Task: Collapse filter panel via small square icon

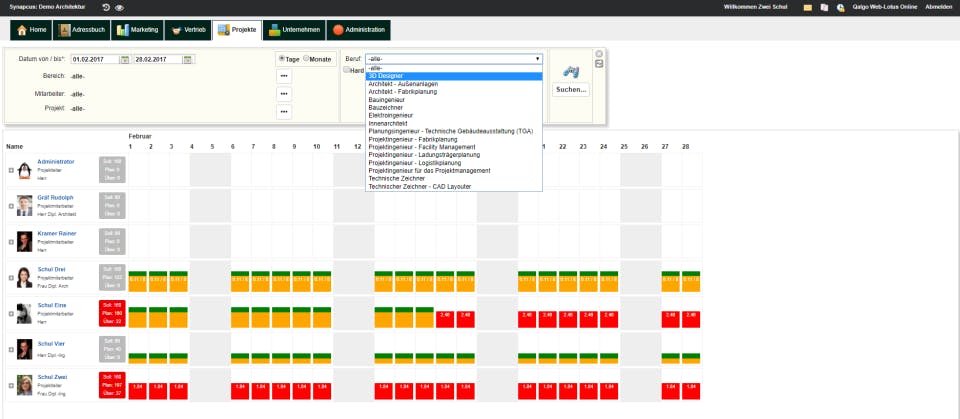Action: click(599, 64)
